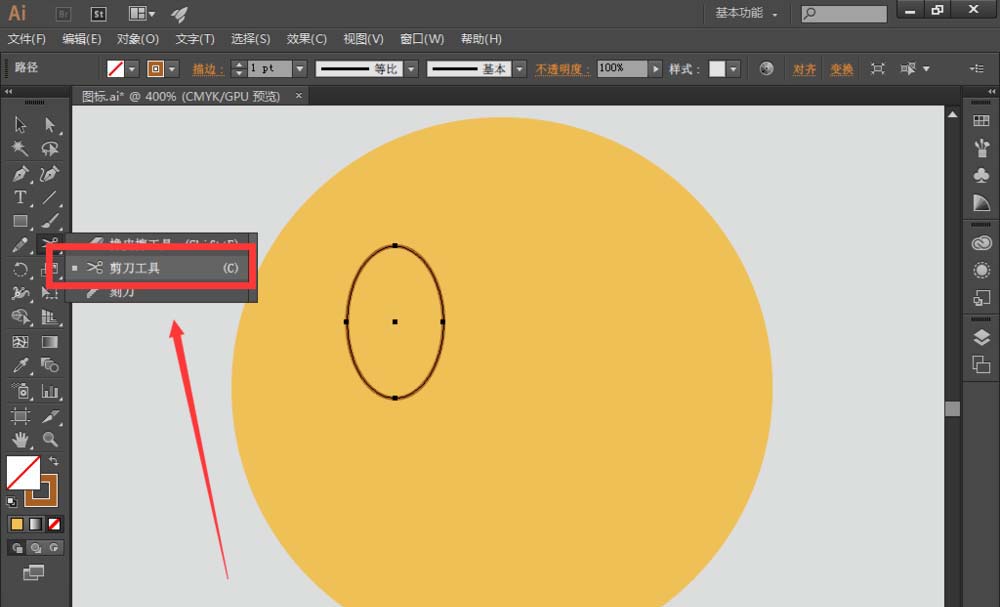
Task: Open the 效果(C) menu
Action: tap(307, 39)
